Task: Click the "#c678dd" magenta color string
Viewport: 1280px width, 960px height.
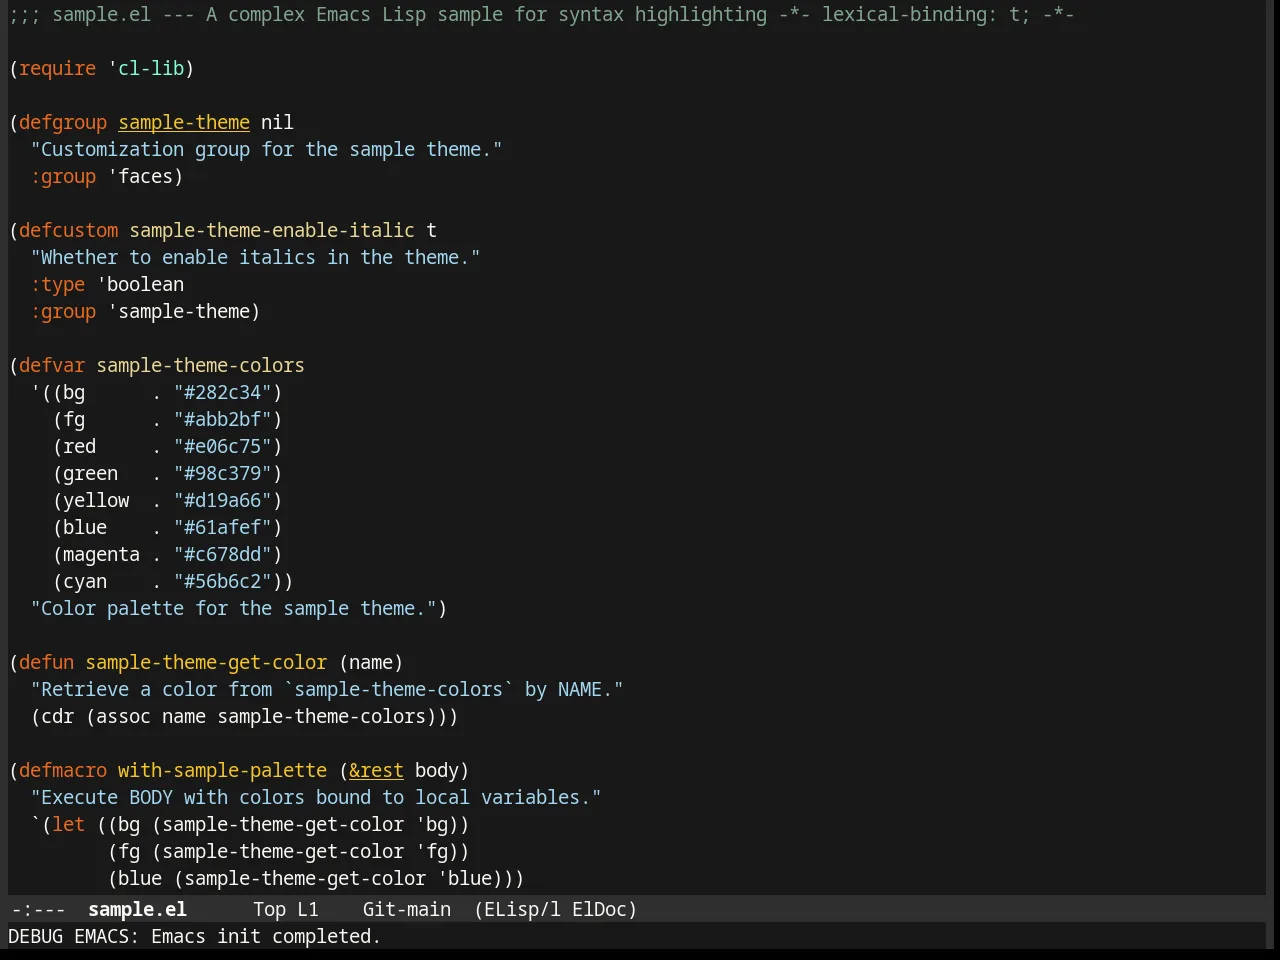Action: coord(222,554)
